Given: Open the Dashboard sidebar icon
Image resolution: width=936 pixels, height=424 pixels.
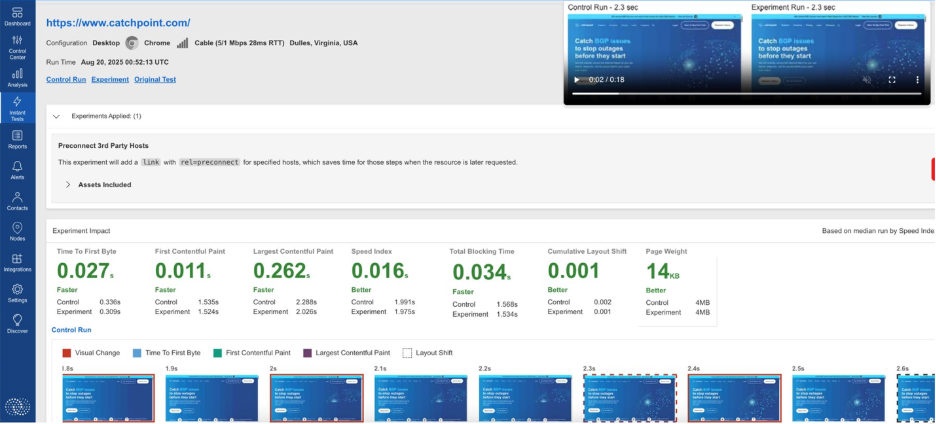Looking at the screenshot, I should point(17,13).
